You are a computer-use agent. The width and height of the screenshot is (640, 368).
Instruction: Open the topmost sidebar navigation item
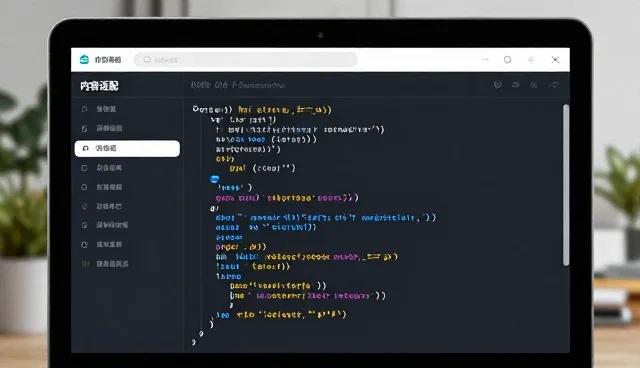click(99, 109)
